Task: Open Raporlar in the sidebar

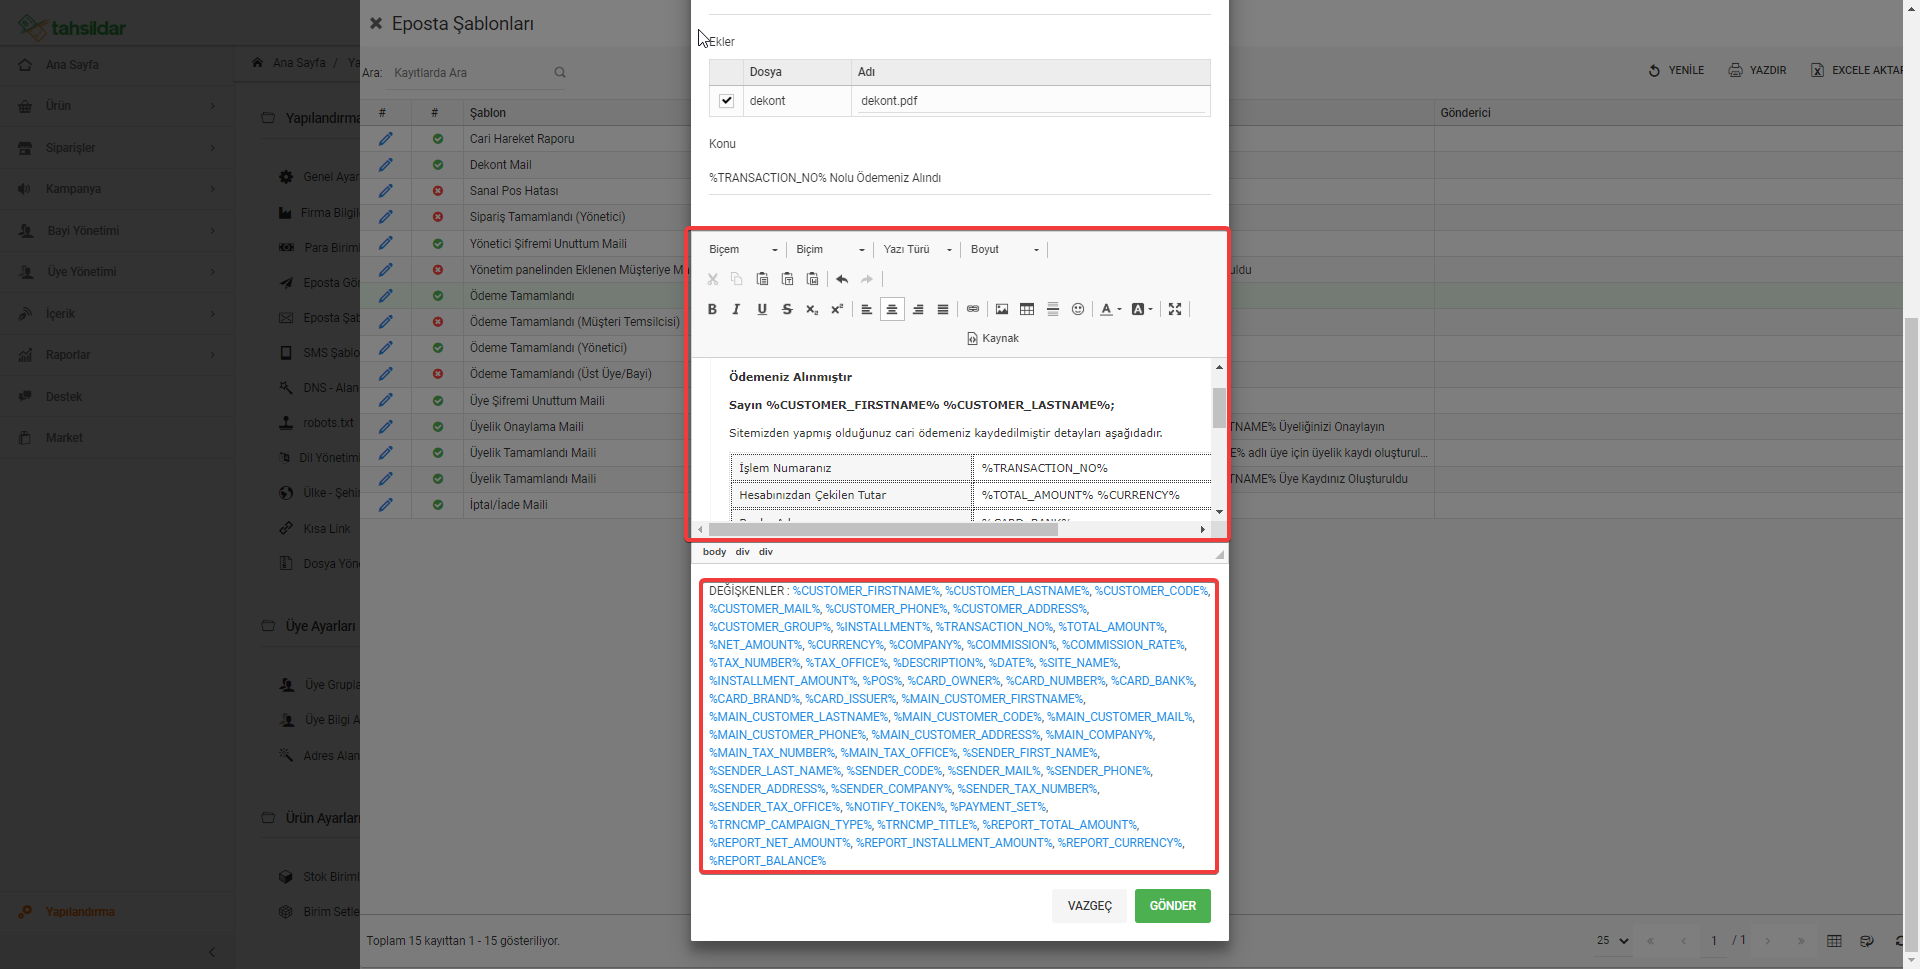Action: pyautogui.click(x=116, y=355)
